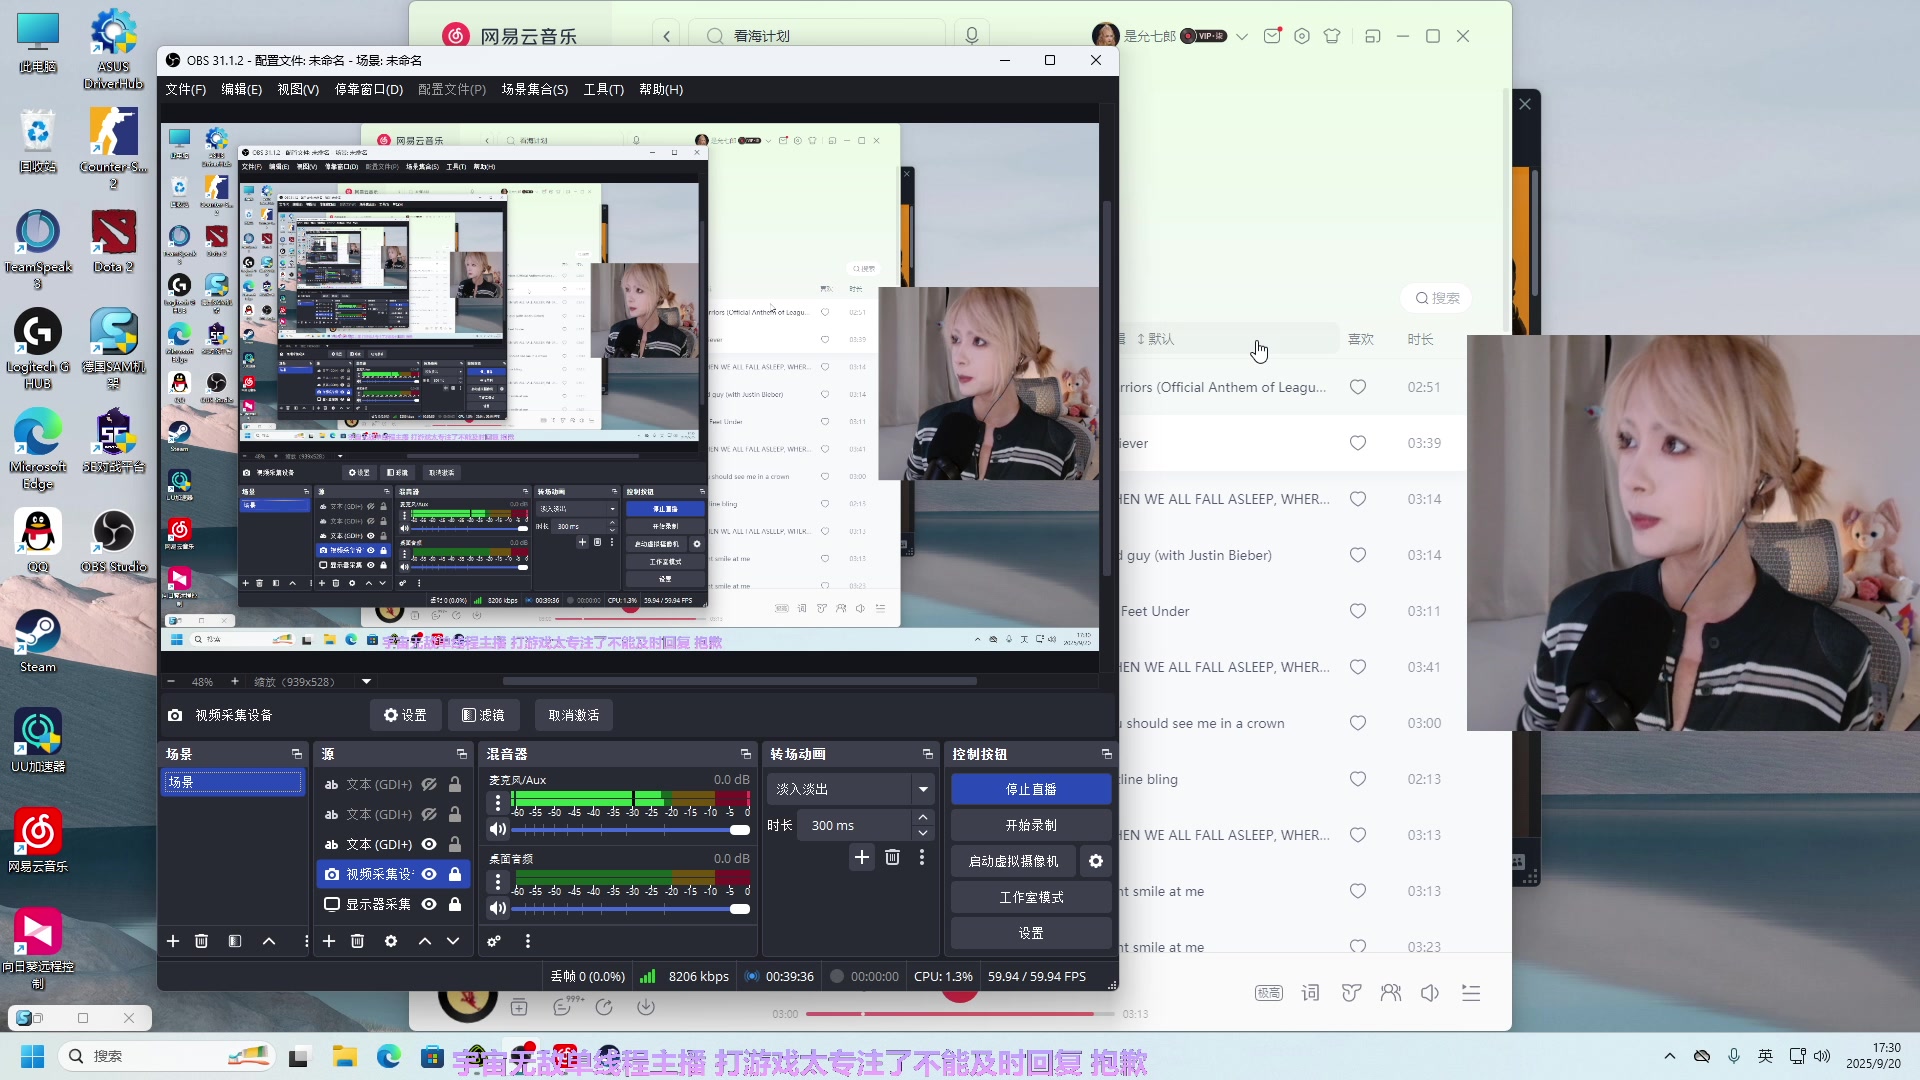1920x1080 pixels.
Task: Open preview scale dropdown arrow
Action: pos(366,682)
